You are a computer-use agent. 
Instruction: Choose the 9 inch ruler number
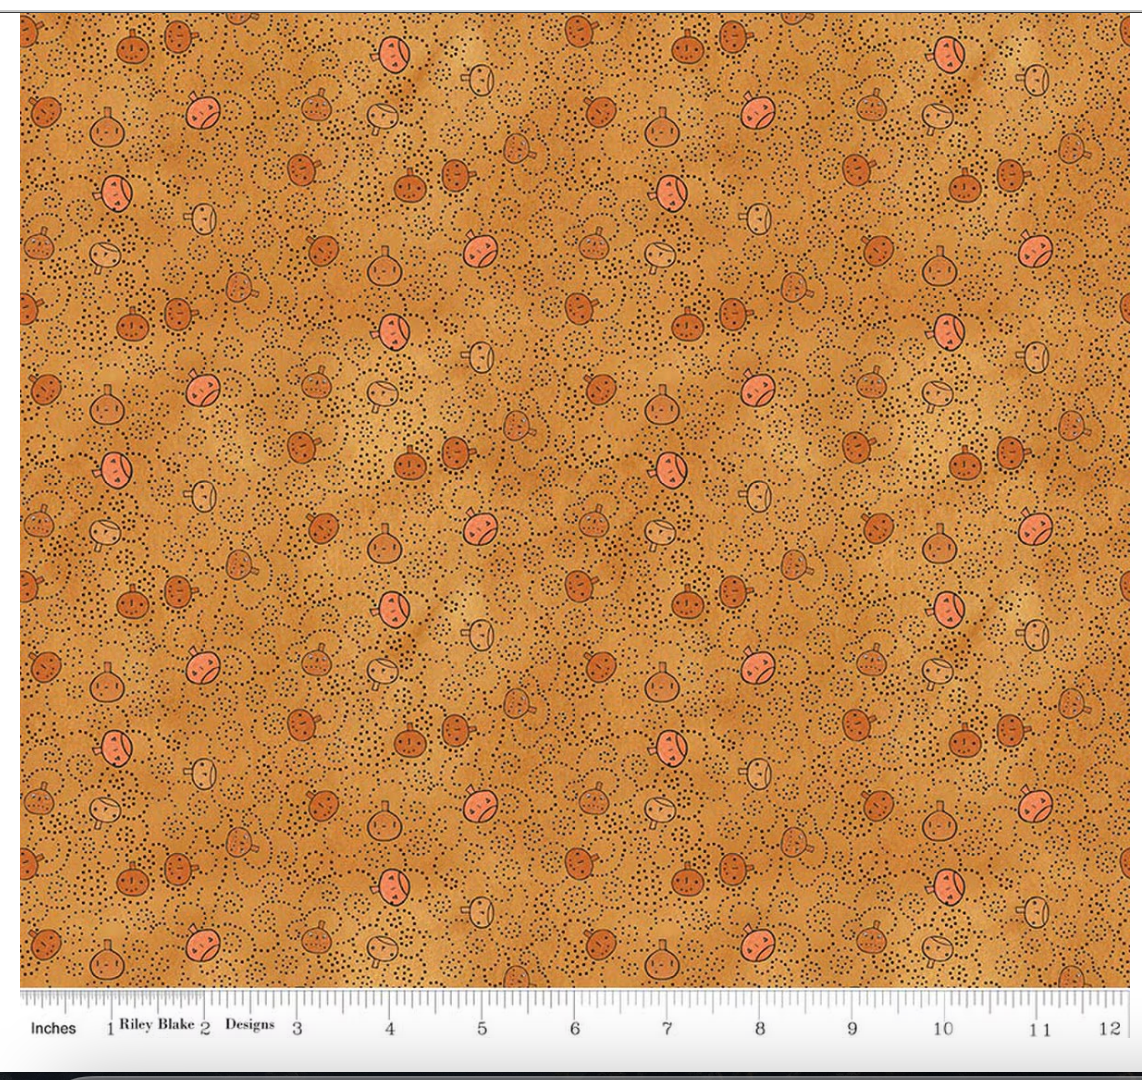851,1028
